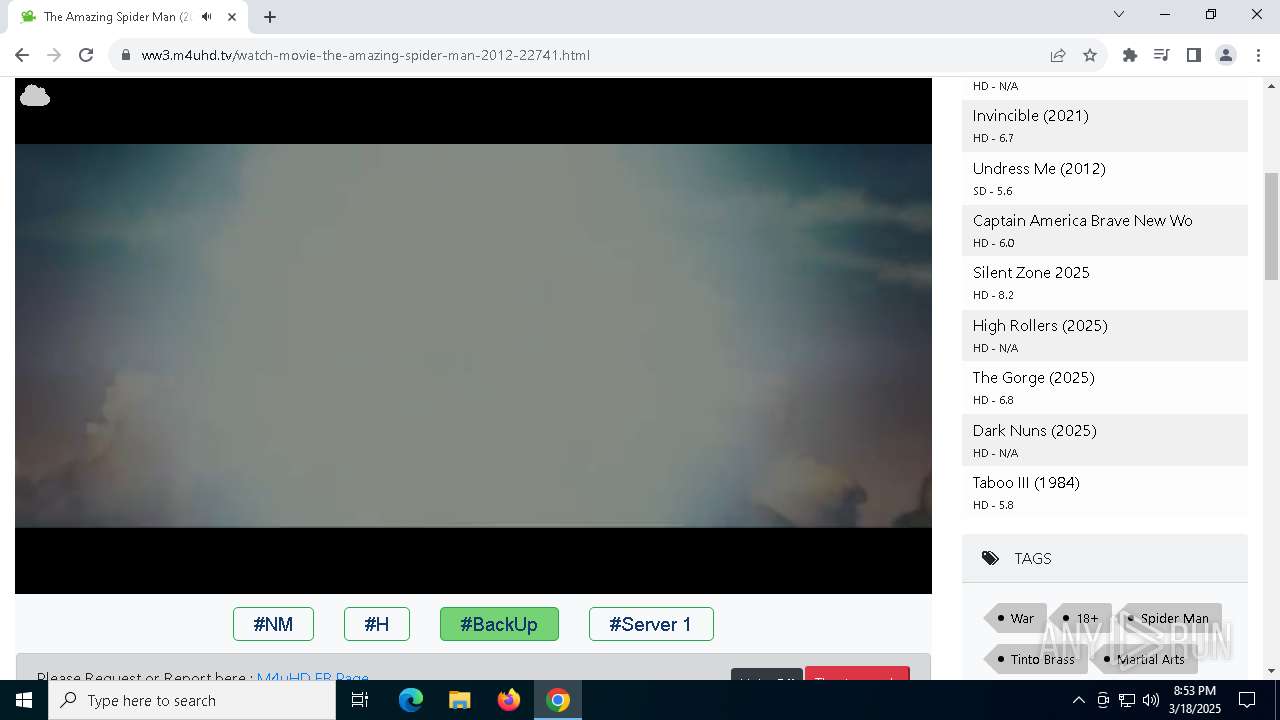Open the Windows Start menu
The width and height of the screenshot is (1280, 720).
coord(24,700)
